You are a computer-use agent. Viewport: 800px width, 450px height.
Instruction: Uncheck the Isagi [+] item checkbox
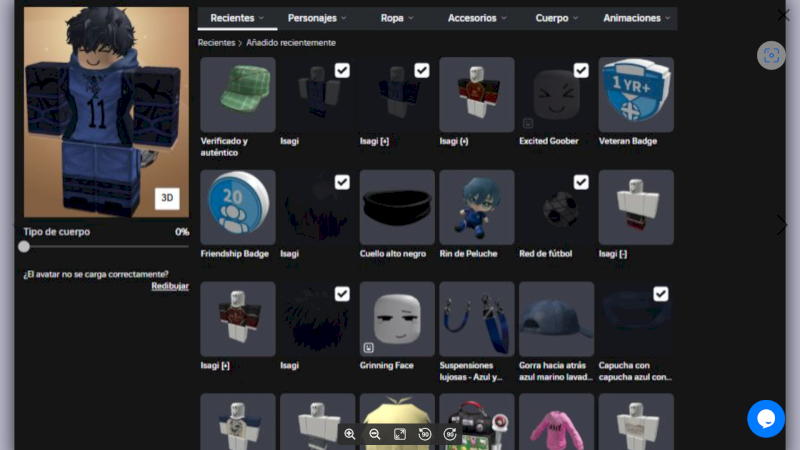coord(421,70)
